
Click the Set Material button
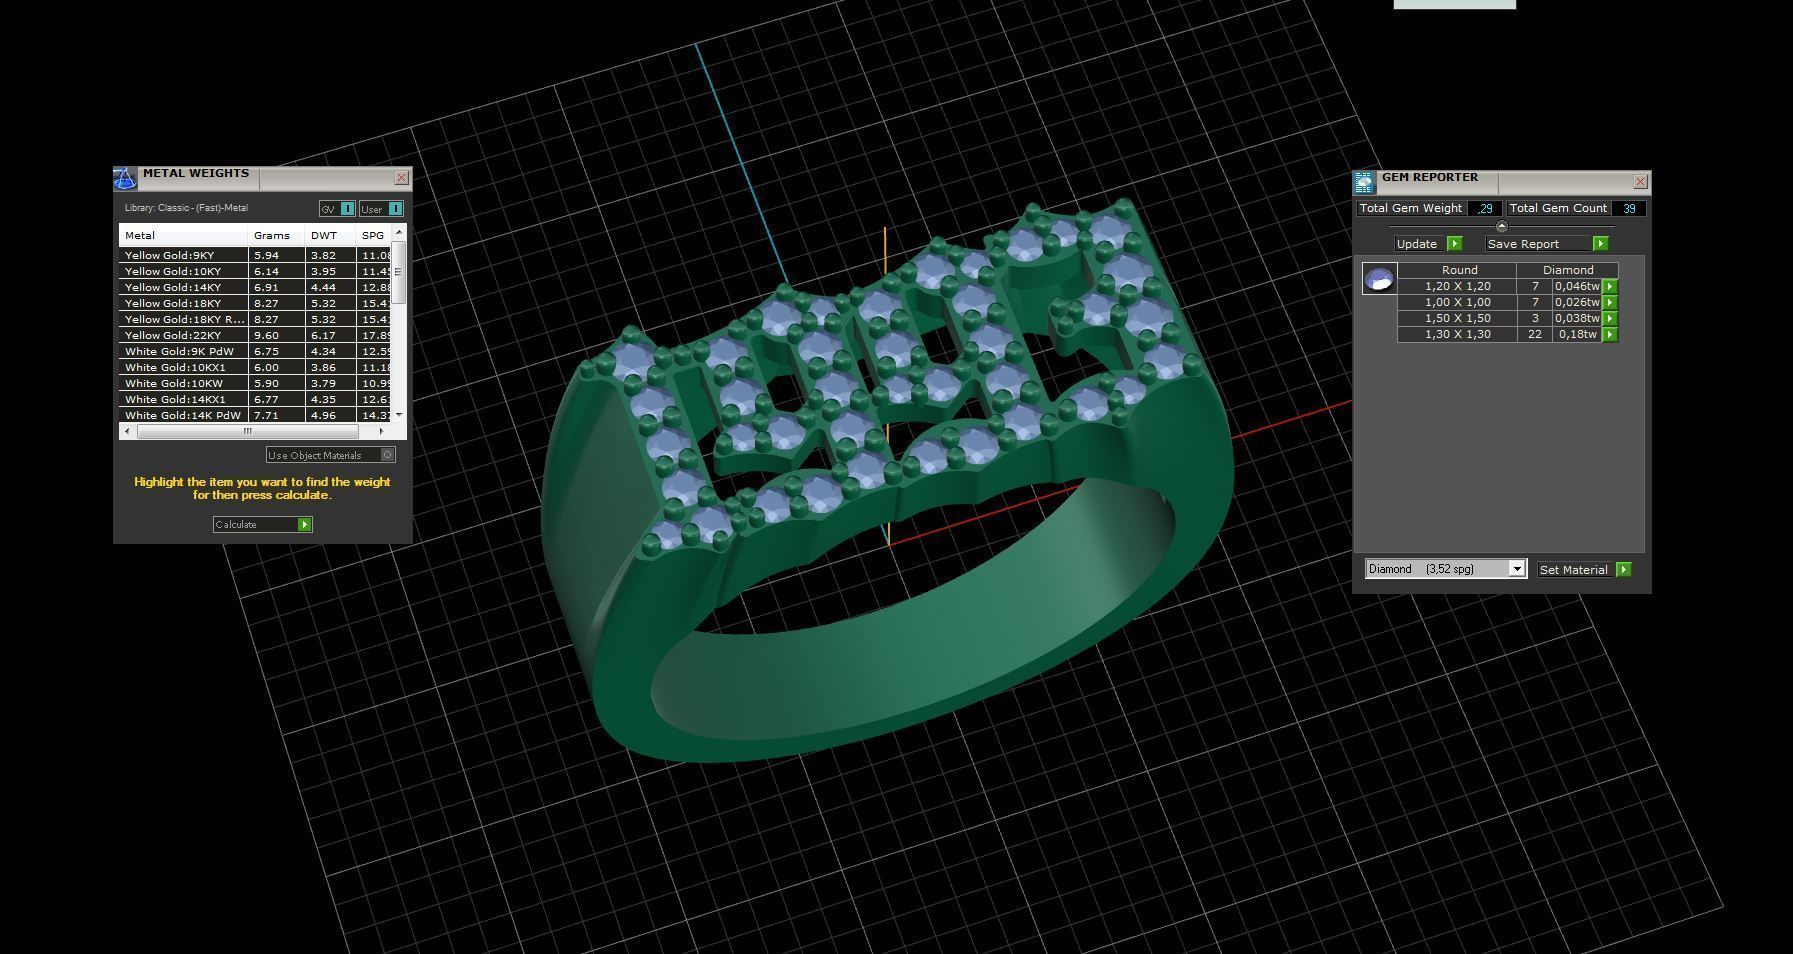(1585, 570)
